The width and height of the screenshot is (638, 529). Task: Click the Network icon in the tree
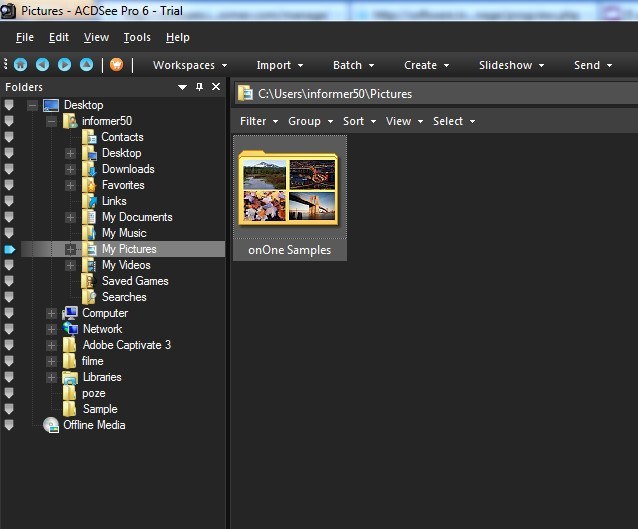(70, 329)
